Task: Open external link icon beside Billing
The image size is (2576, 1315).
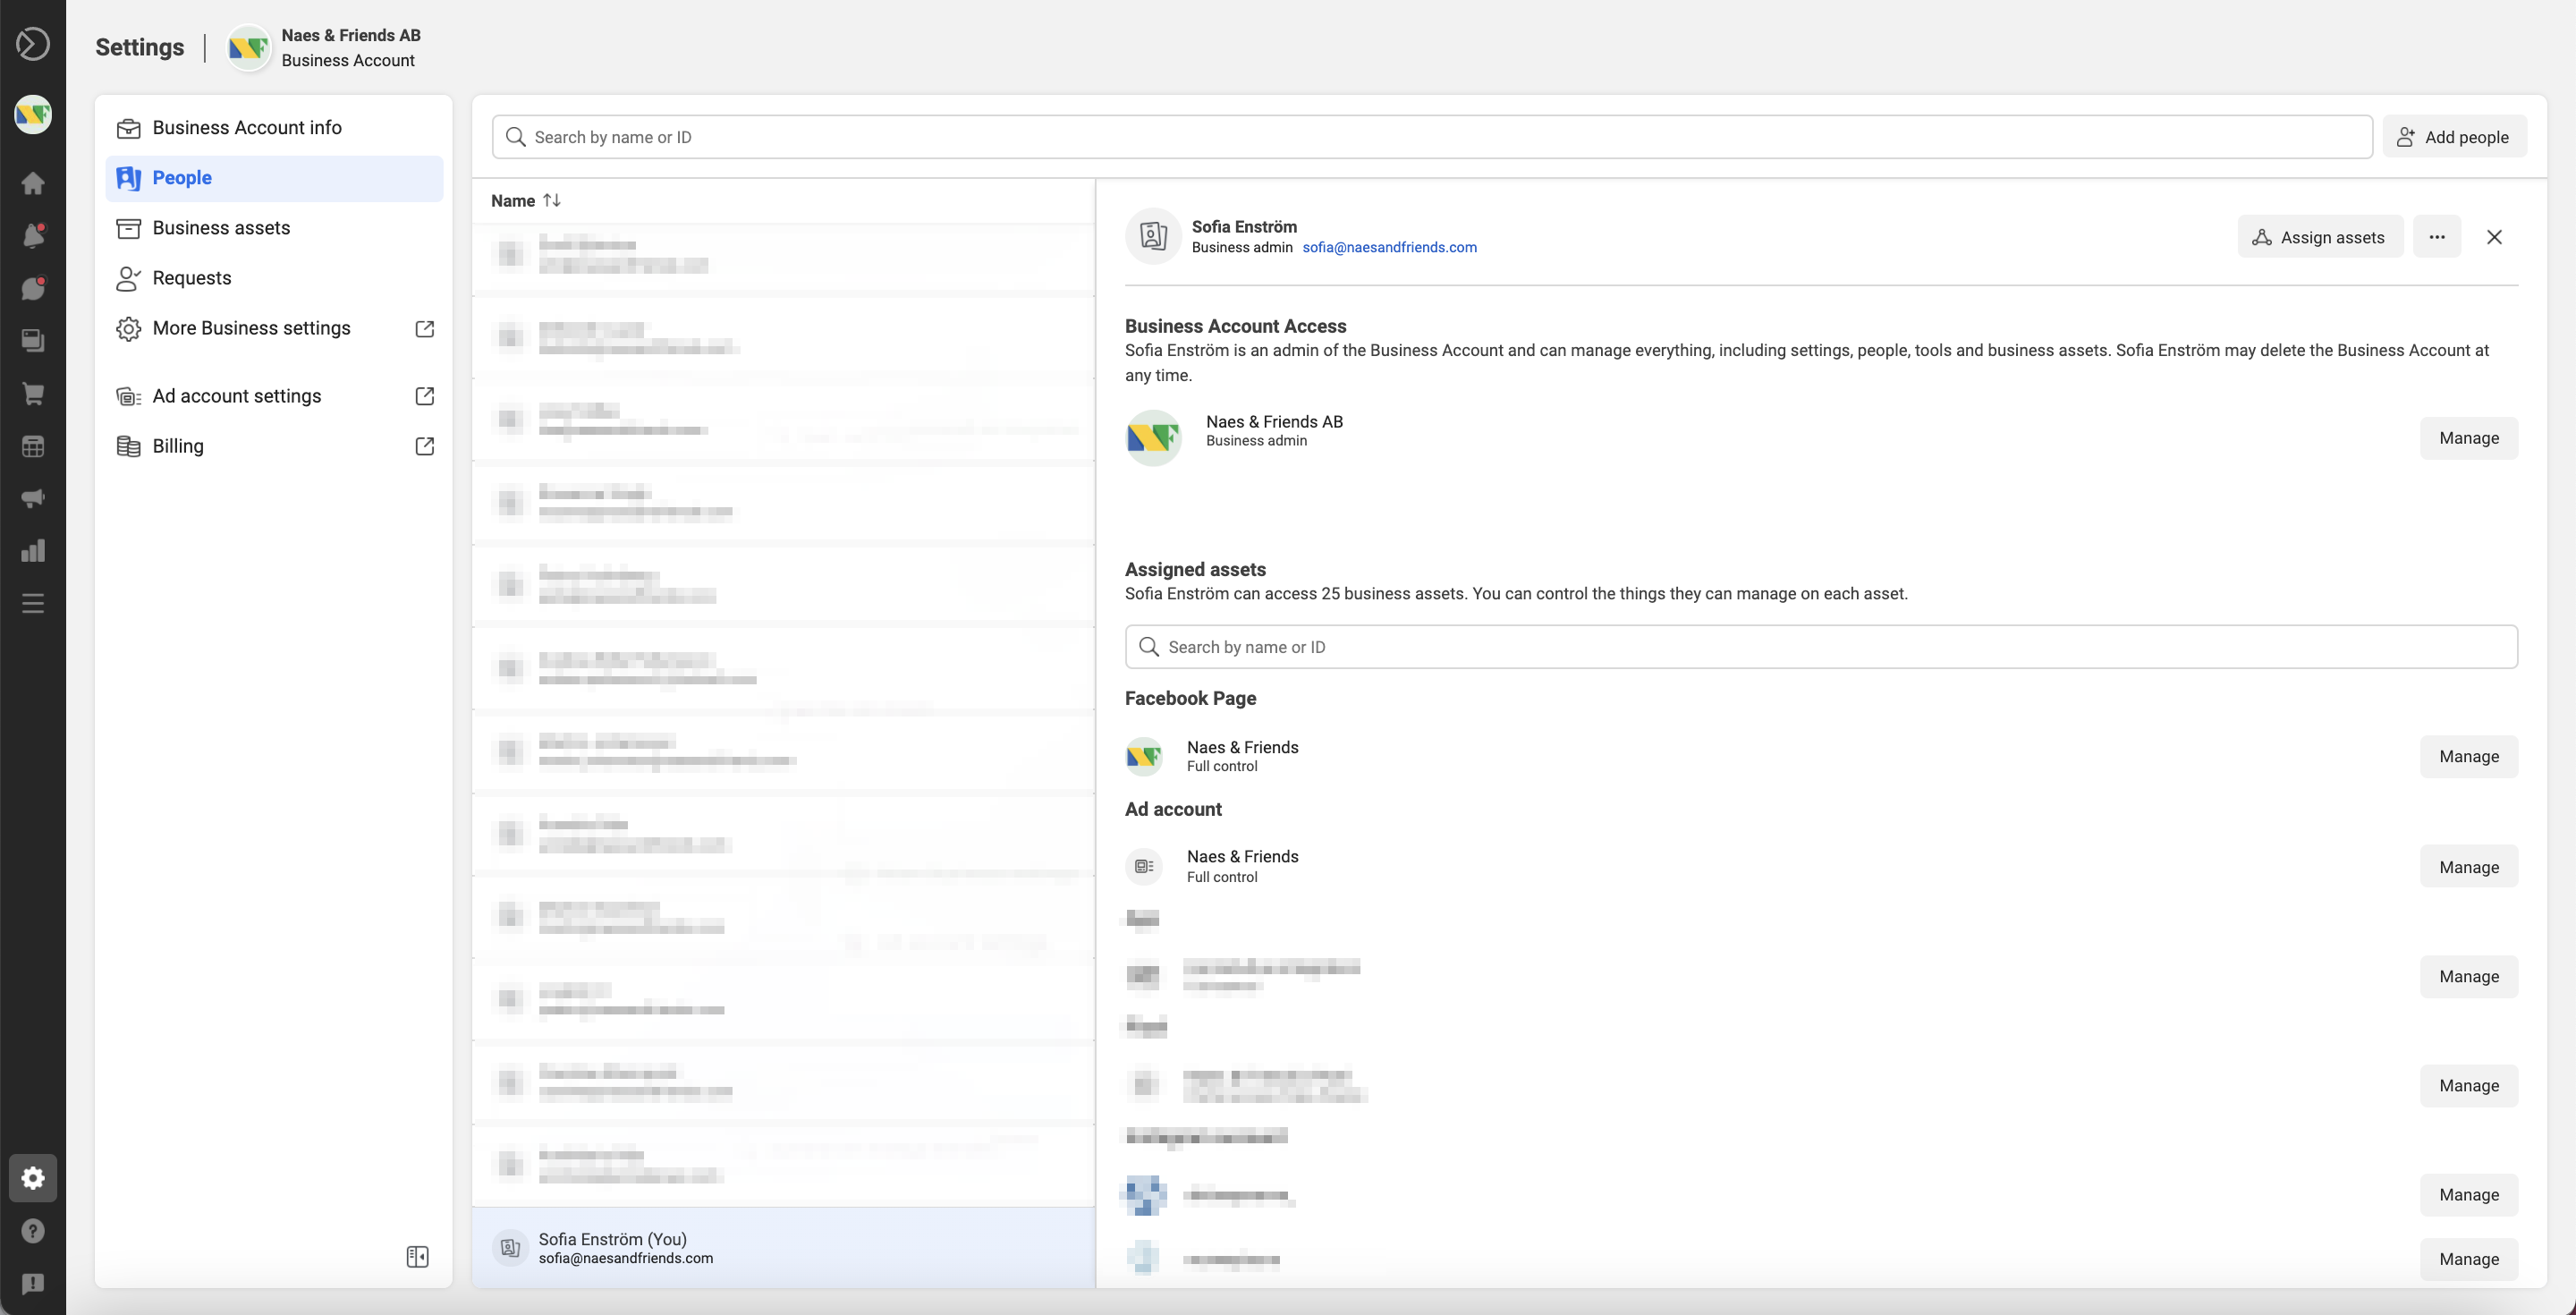Action: click(x=424, y=446)
